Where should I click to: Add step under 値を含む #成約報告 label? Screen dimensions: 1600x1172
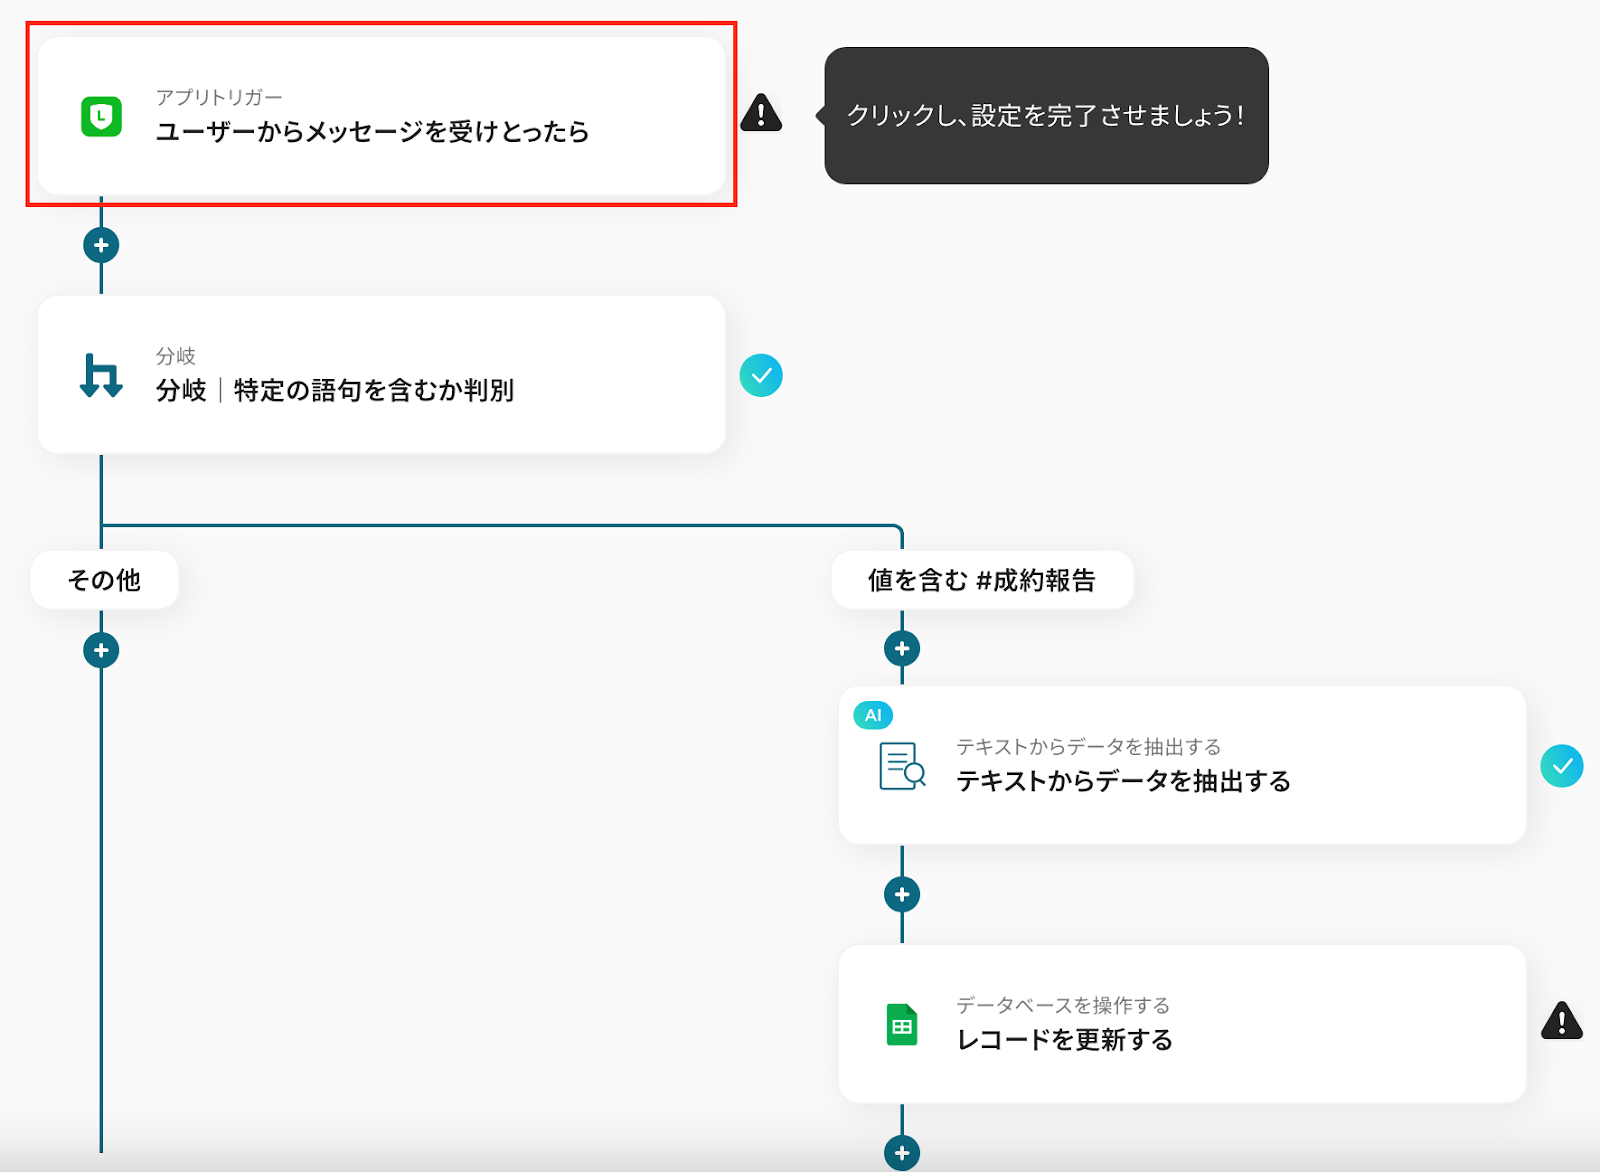(902, 649)
